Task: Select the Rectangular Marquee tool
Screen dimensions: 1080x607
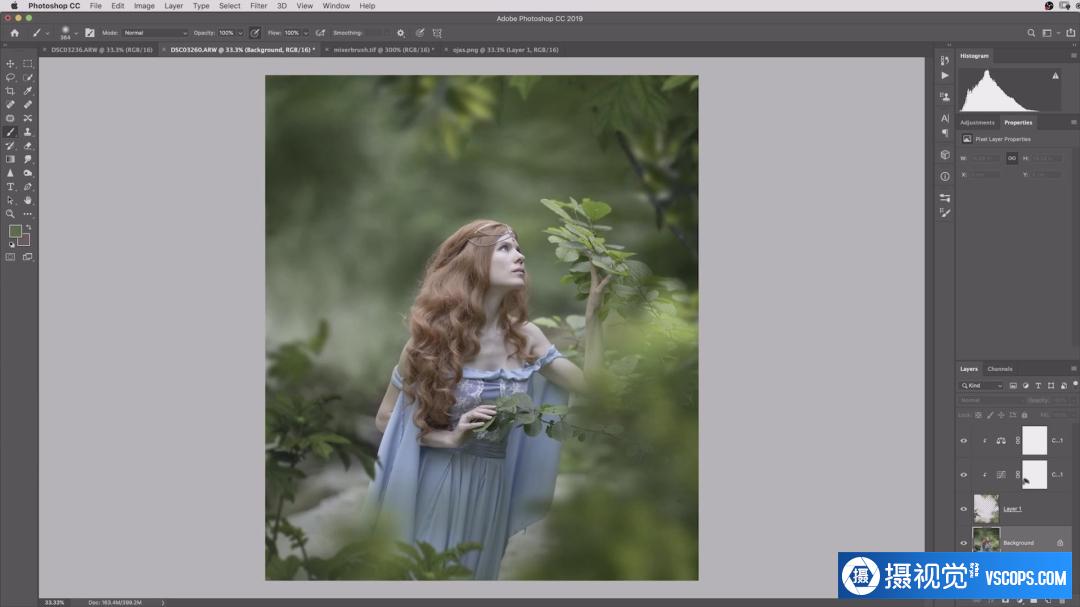Action: click(28, 63)
